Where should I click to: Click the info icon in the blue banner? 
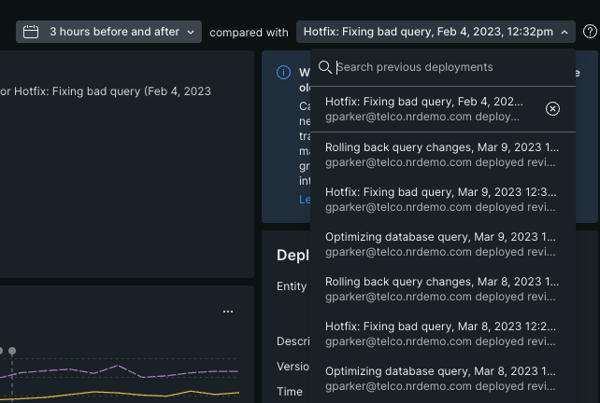[284, 73]
